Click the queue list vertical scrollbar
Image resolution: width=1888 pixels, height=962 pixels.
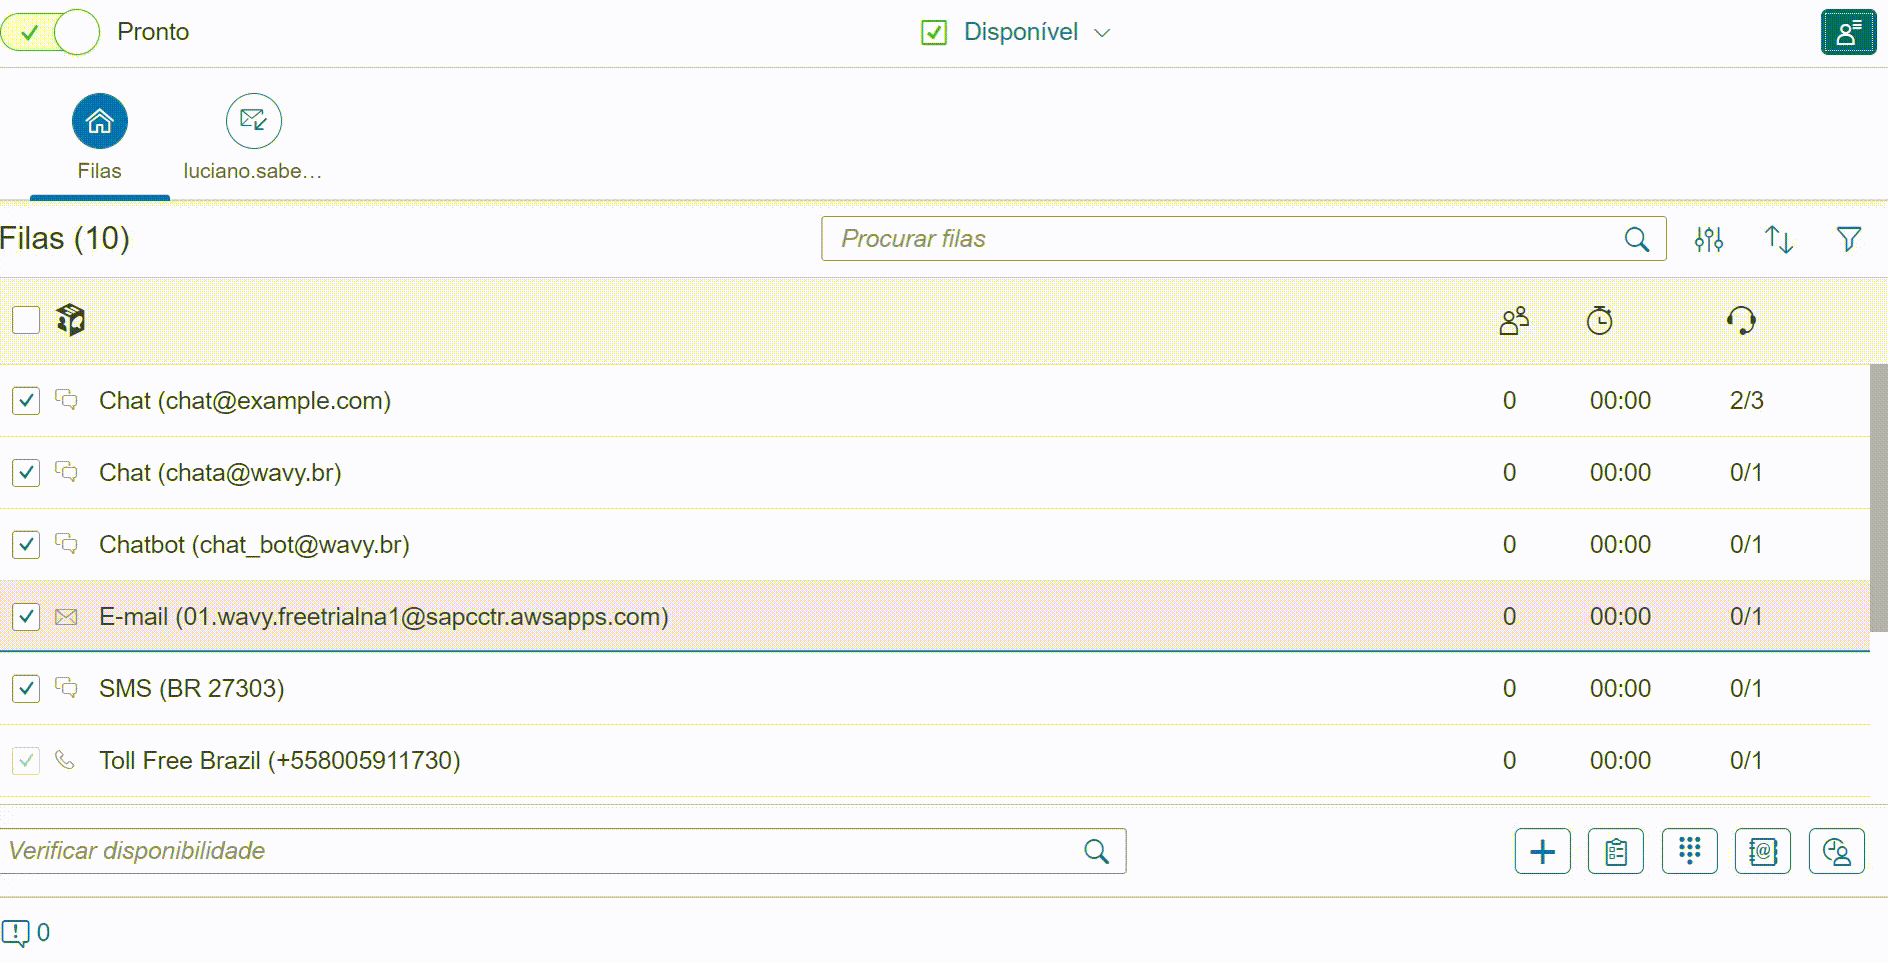(x=1879, y=498)
